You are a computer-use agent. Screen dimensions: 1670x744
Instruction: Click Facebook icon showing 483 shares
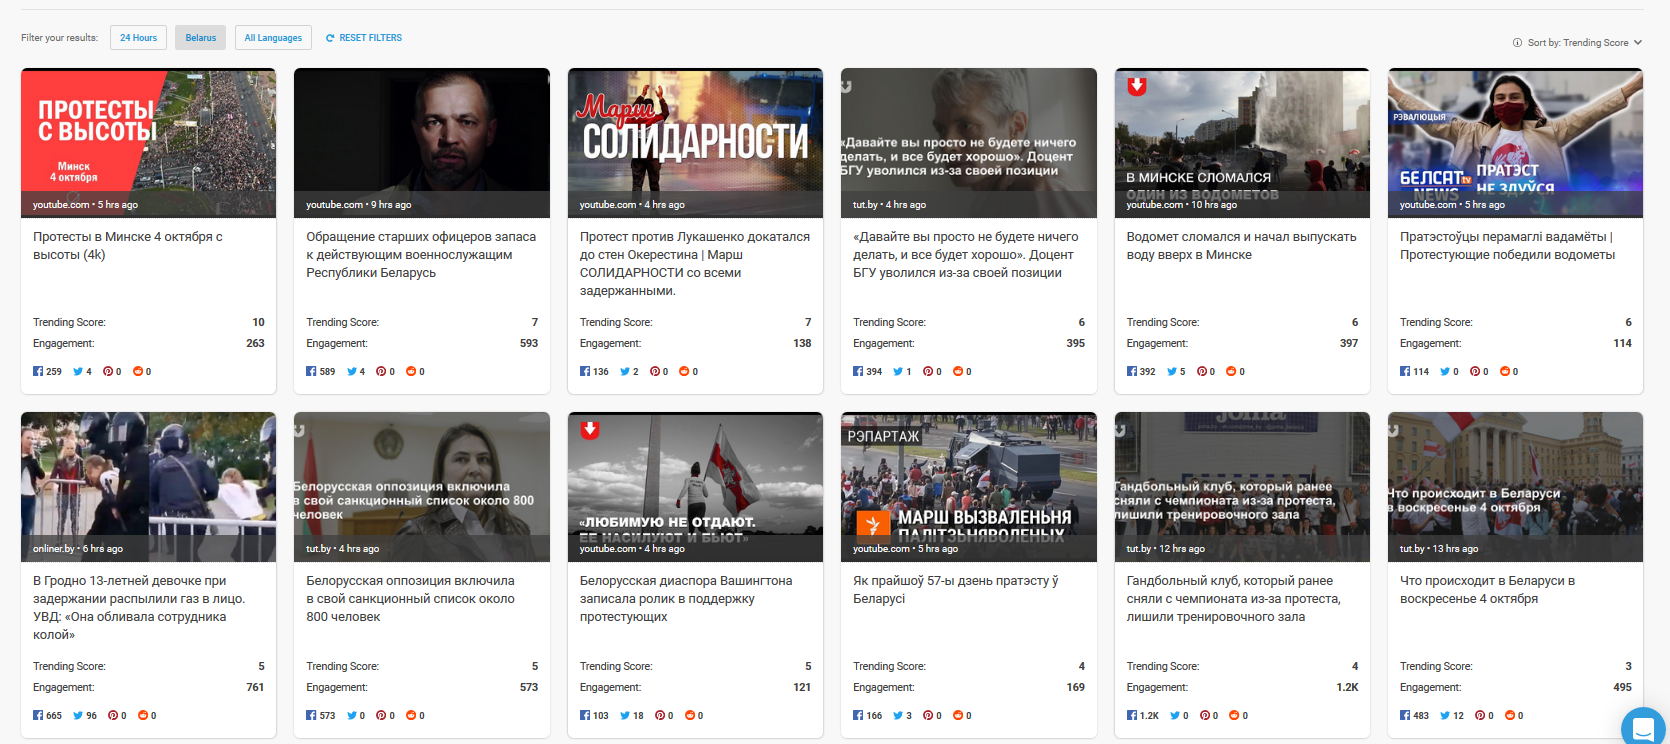1405,715
